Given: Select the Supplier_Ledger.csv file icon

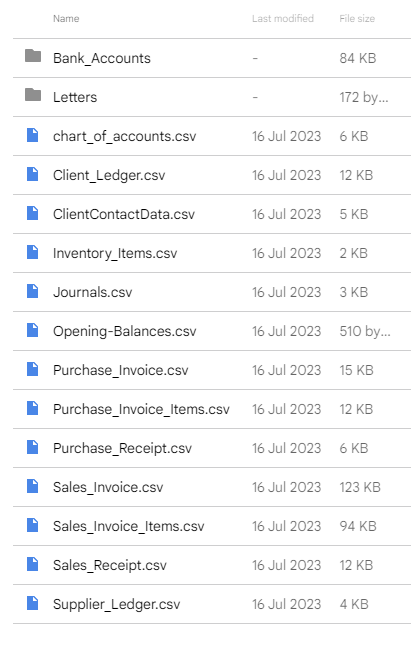Looking at the screenshot, I should click(32, 603).
